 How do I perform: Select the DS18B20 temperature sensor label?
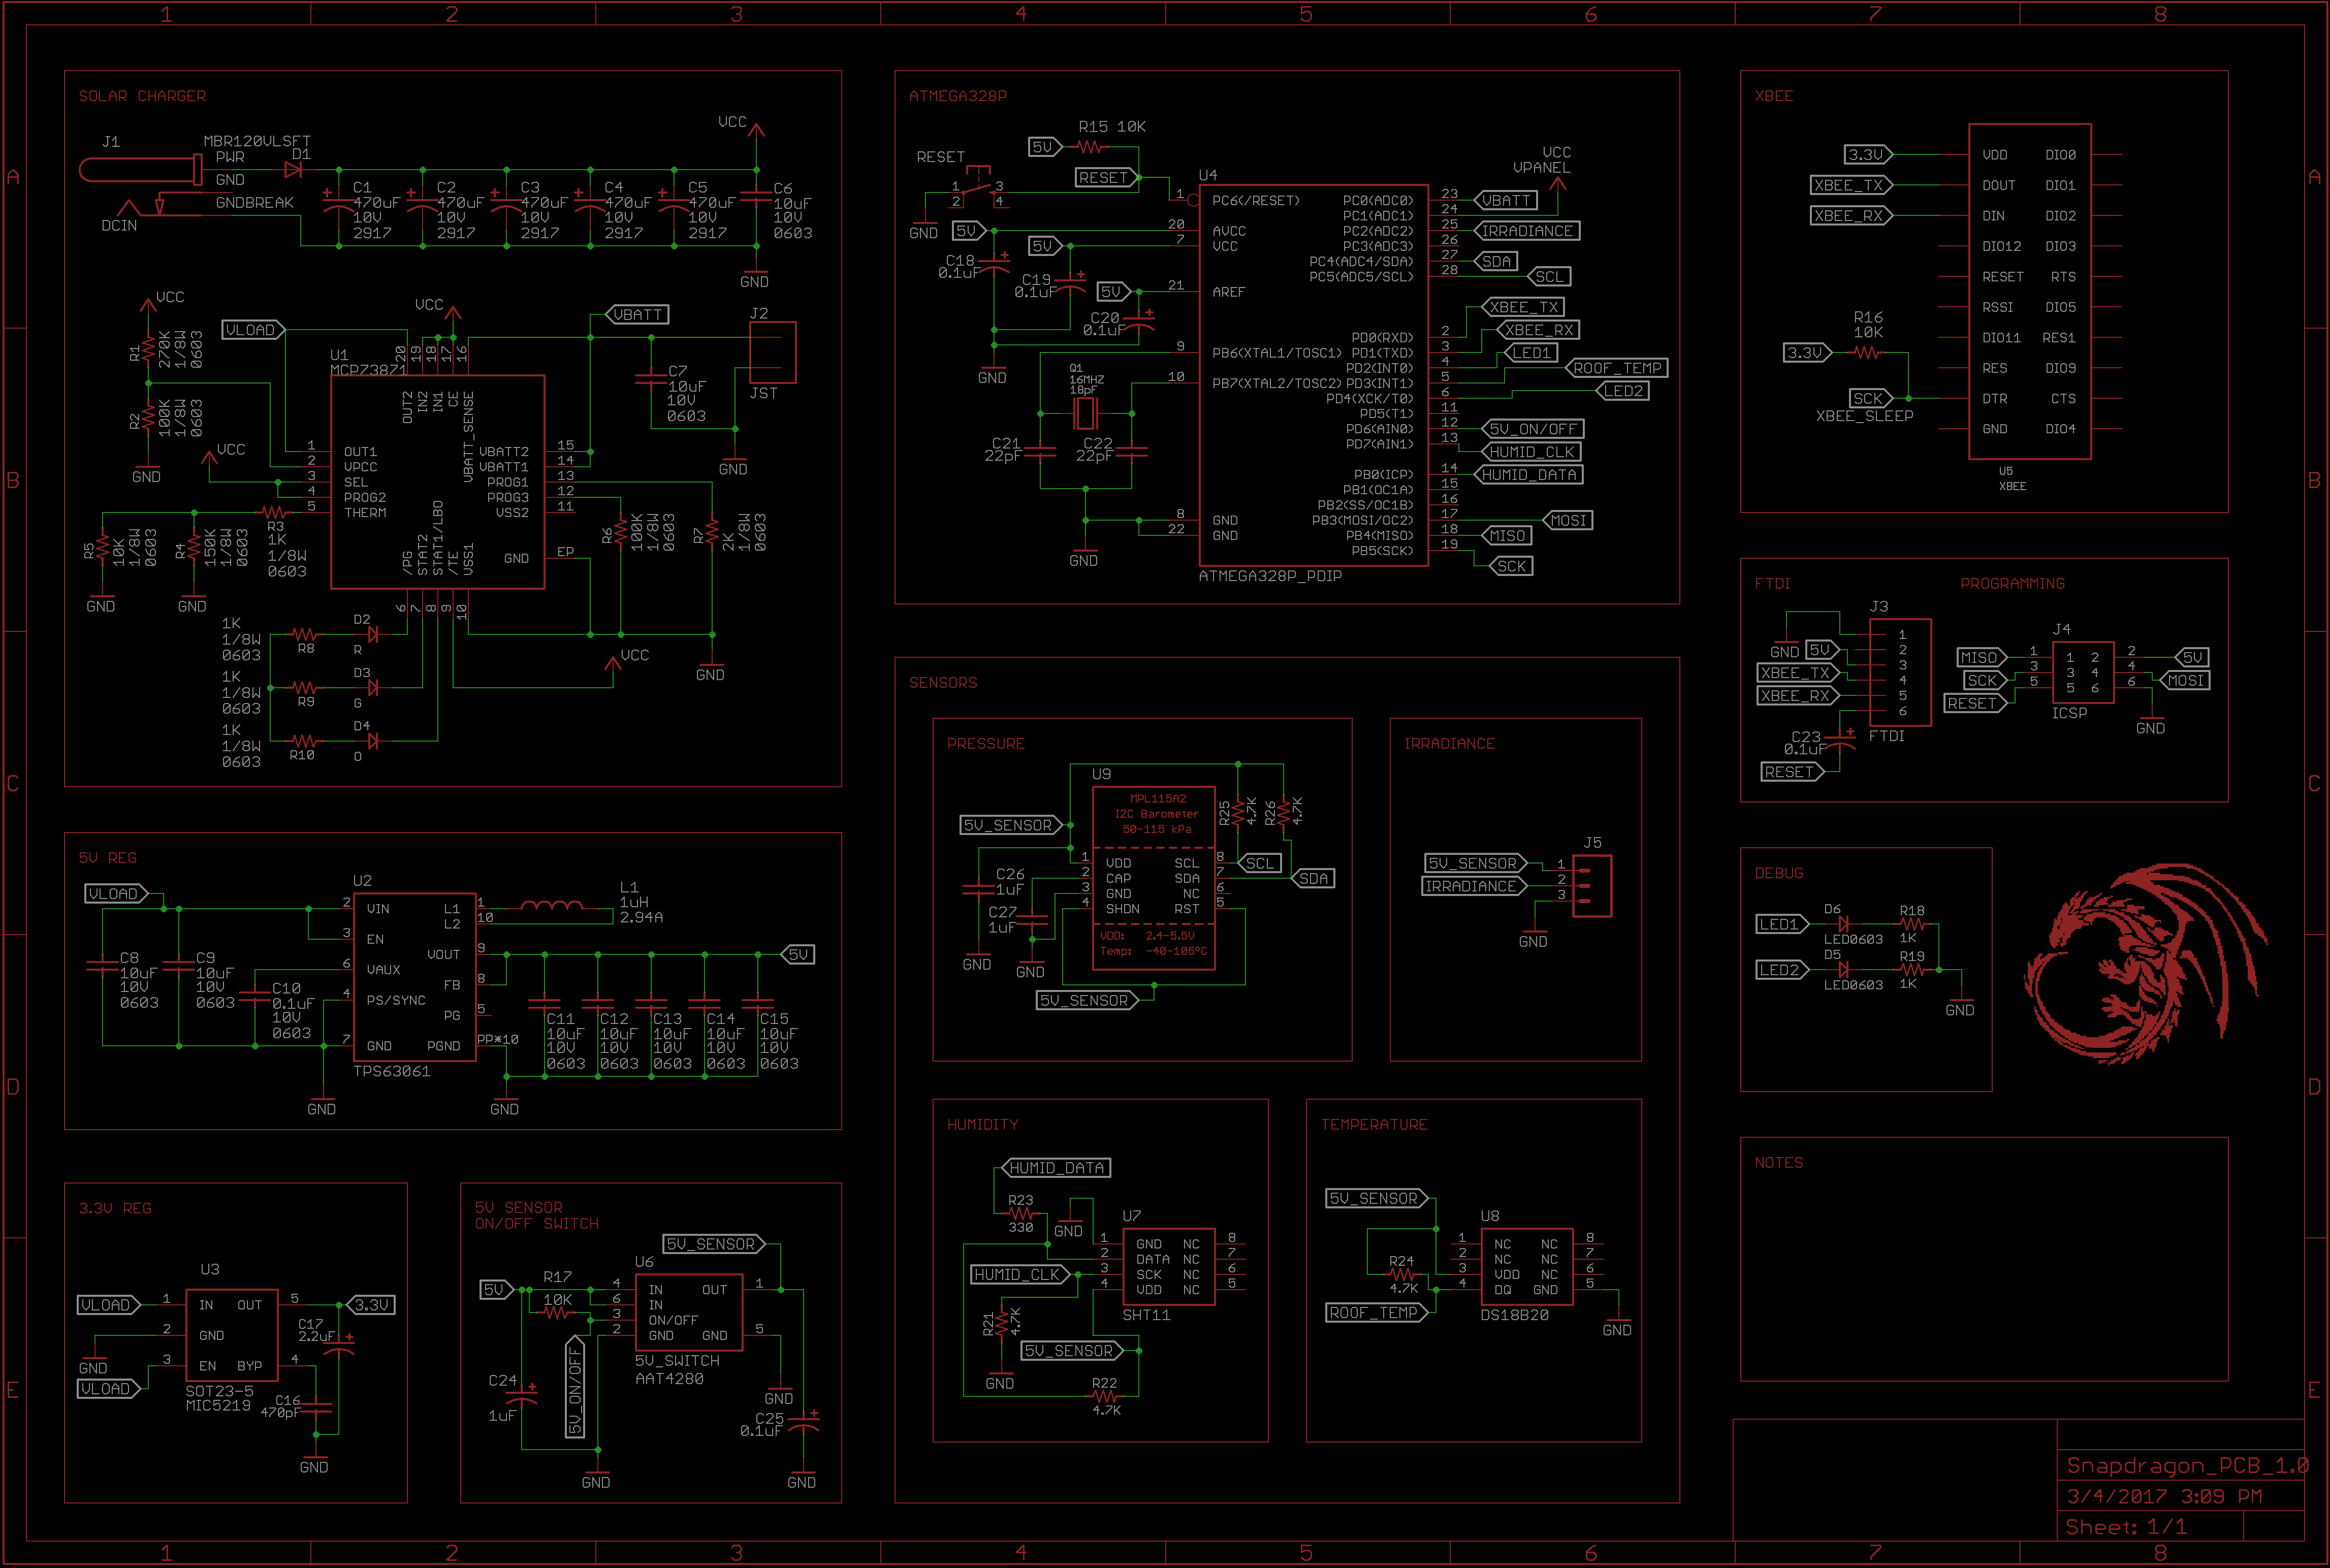pos(1514,1315)
